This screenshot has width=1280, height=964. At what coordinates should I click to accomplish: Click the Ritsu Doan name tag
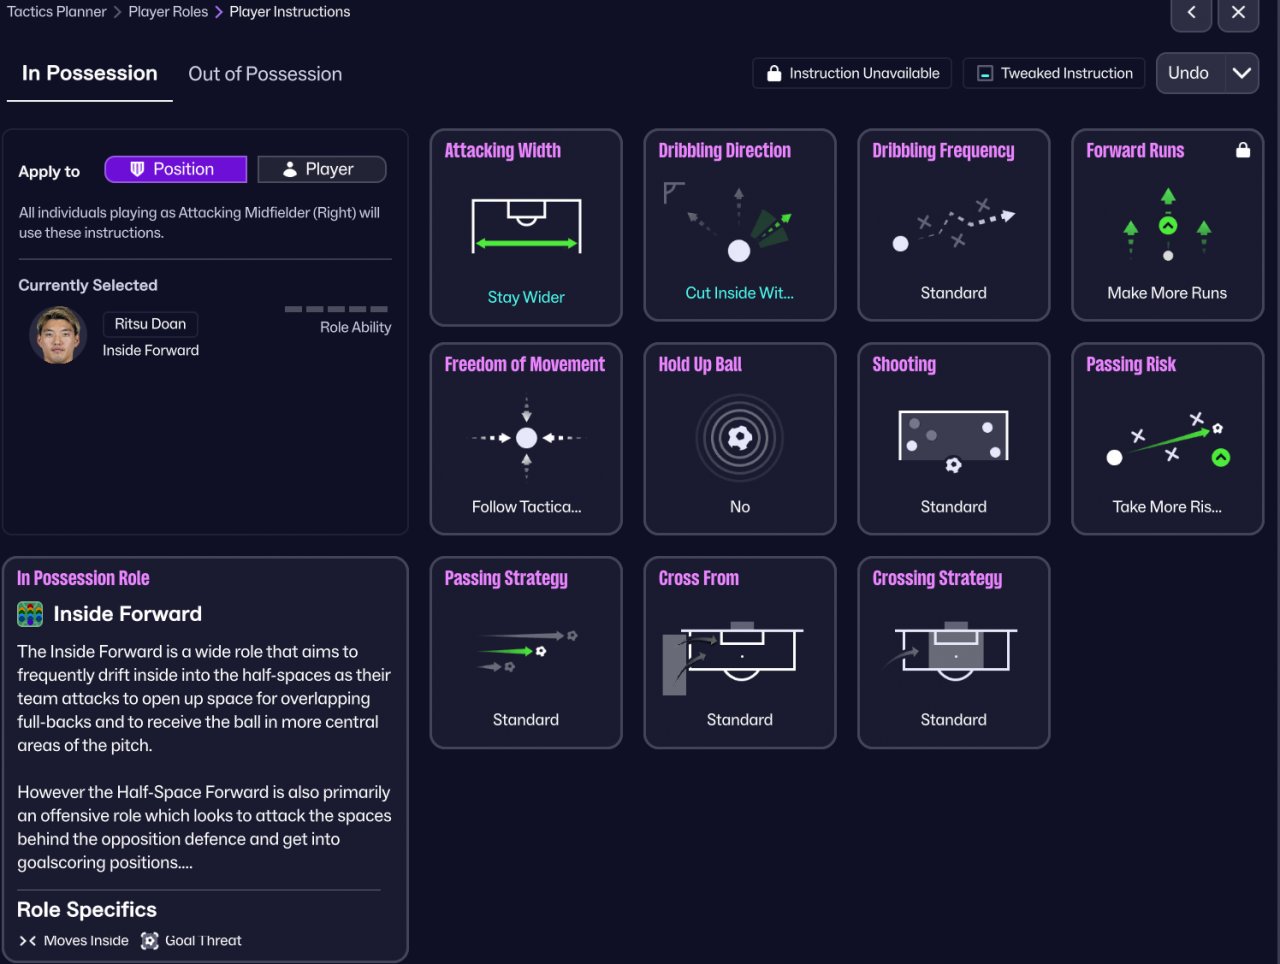[150, 324]
